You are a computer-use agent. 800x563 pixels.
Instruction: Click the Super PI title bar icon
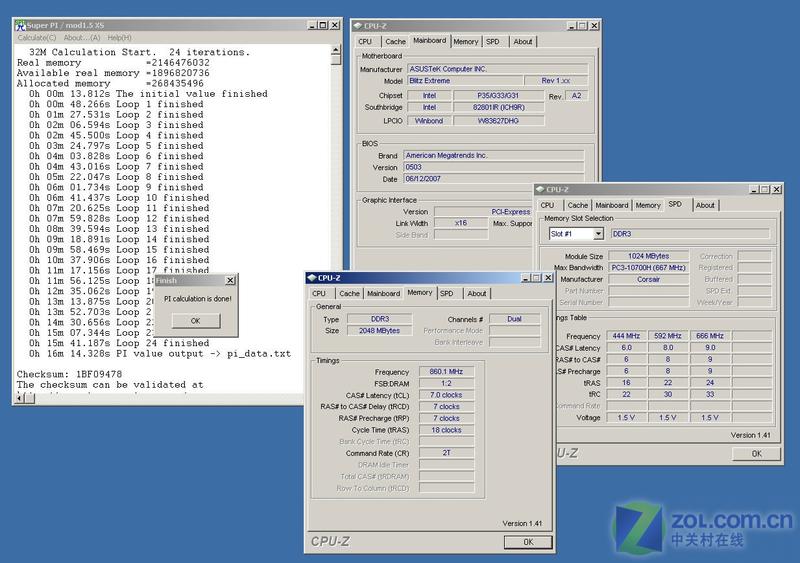click(x=20, y=25)
